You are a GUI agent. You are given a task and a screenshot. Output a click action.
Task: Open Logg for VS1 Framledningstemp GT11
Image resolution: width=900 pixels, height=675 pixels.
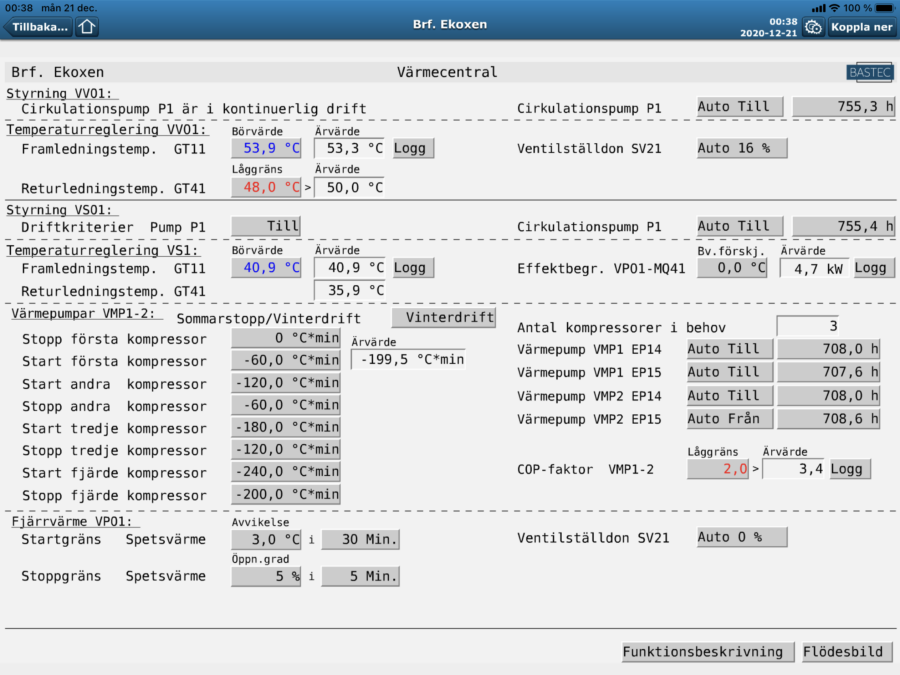tap(413, 267)
